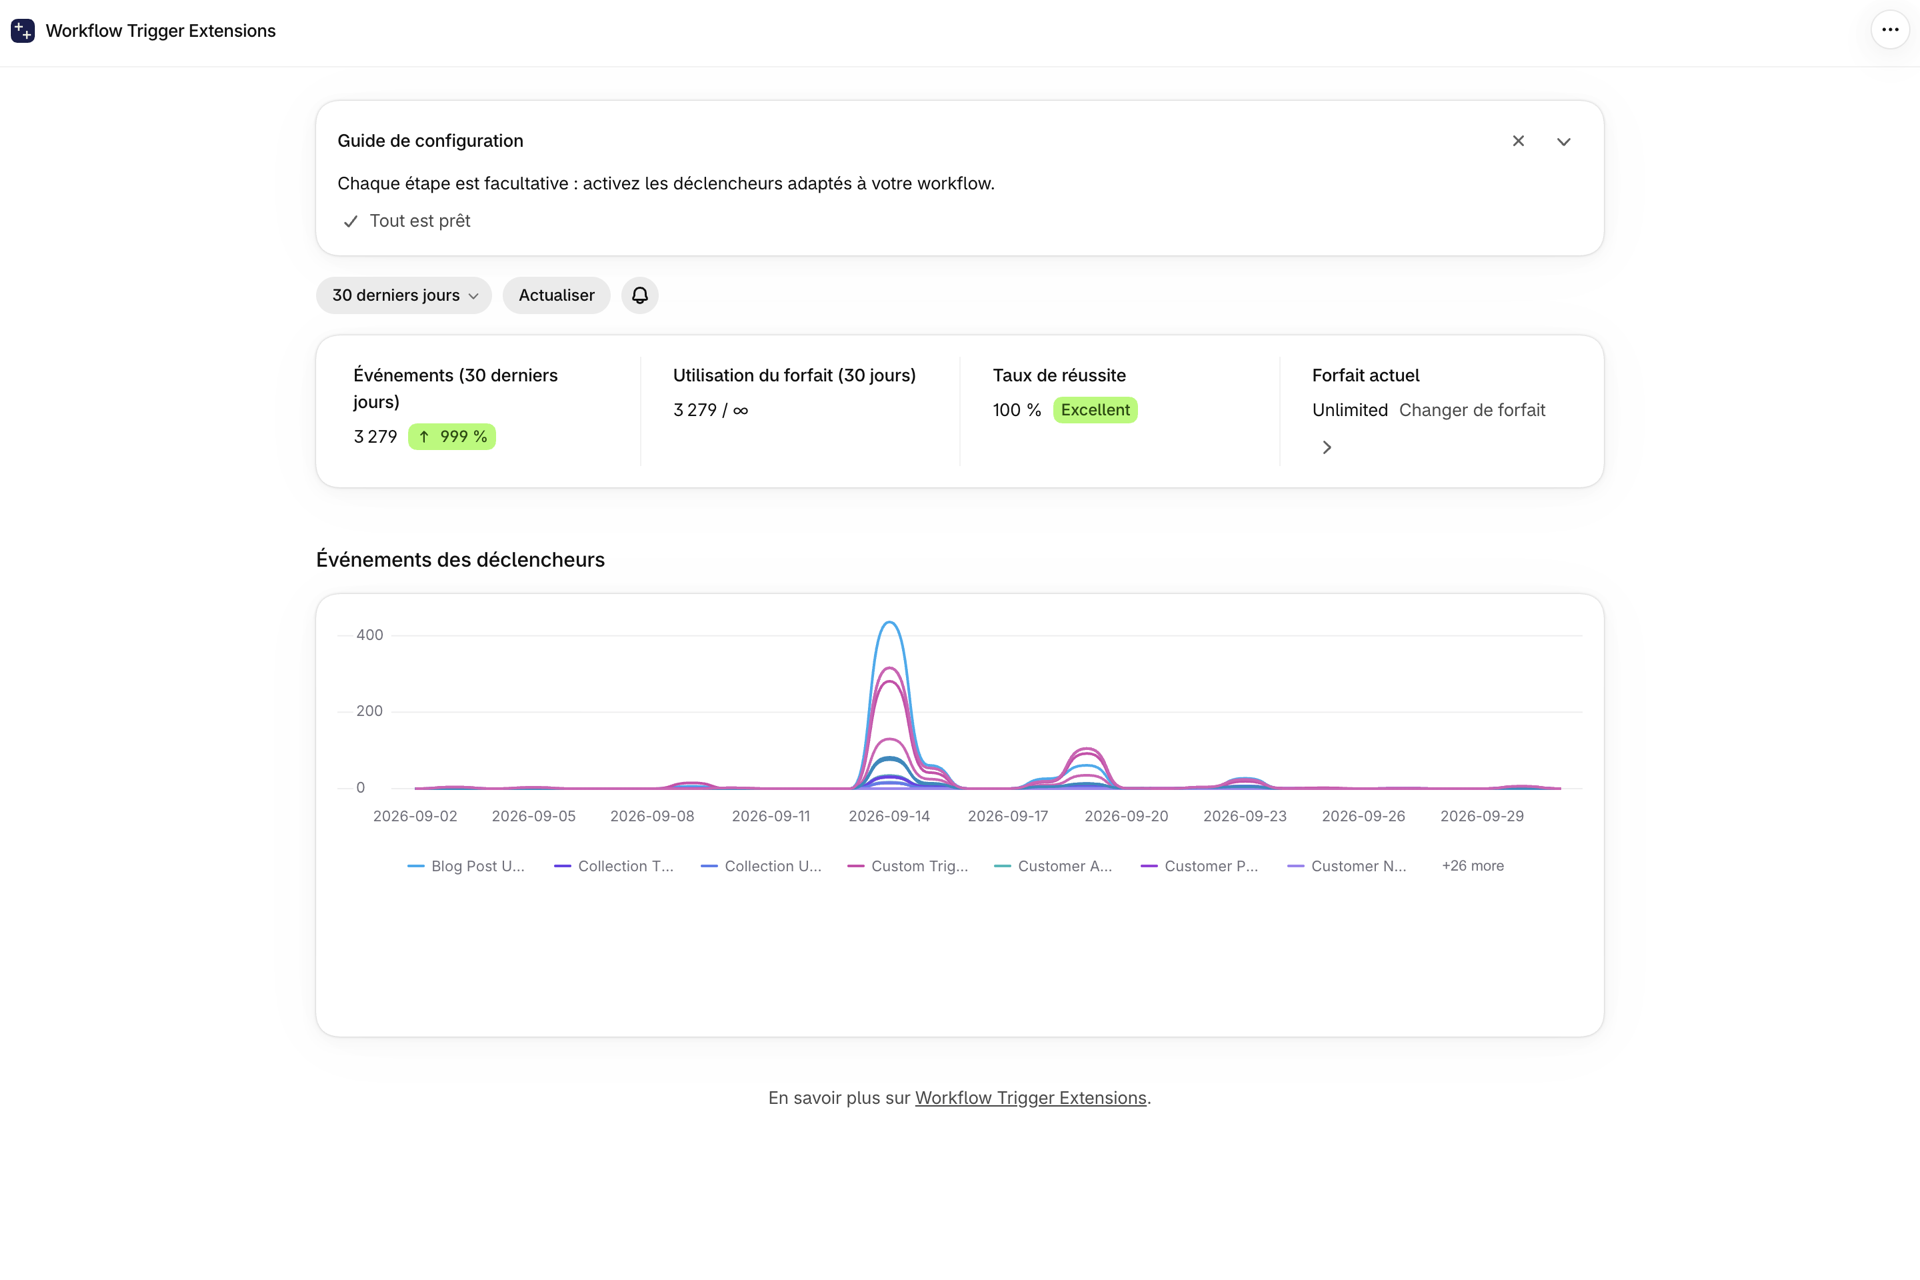Open the 30 derniers jours date range dropdown
This screenshot has height=1280, width=1920.
(x=404, y=295)
